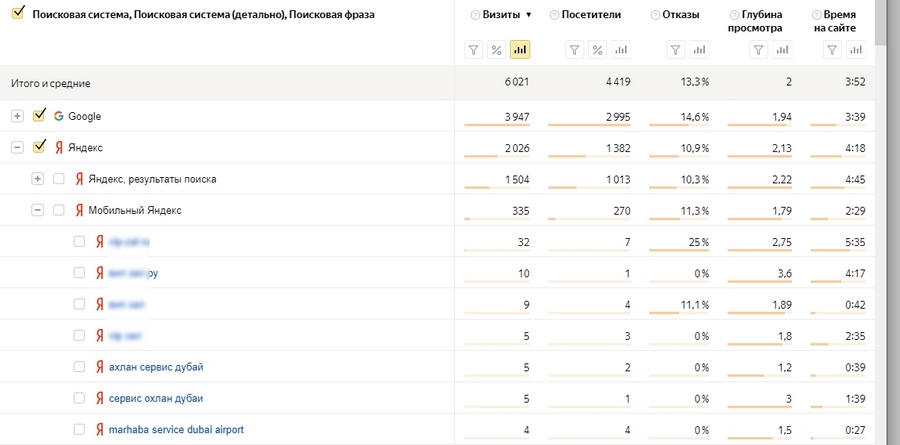Sort by Посетители column header
The width and height of the screenshot is (900, 445).
click(591, 15)
